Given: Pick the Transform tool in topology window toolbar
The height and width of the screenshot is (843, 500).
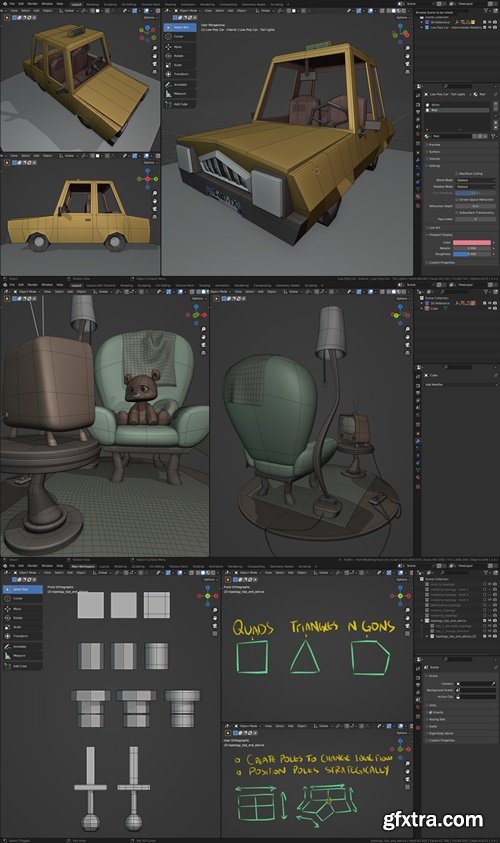Looking at the screenshot, I should coord(23,635).
